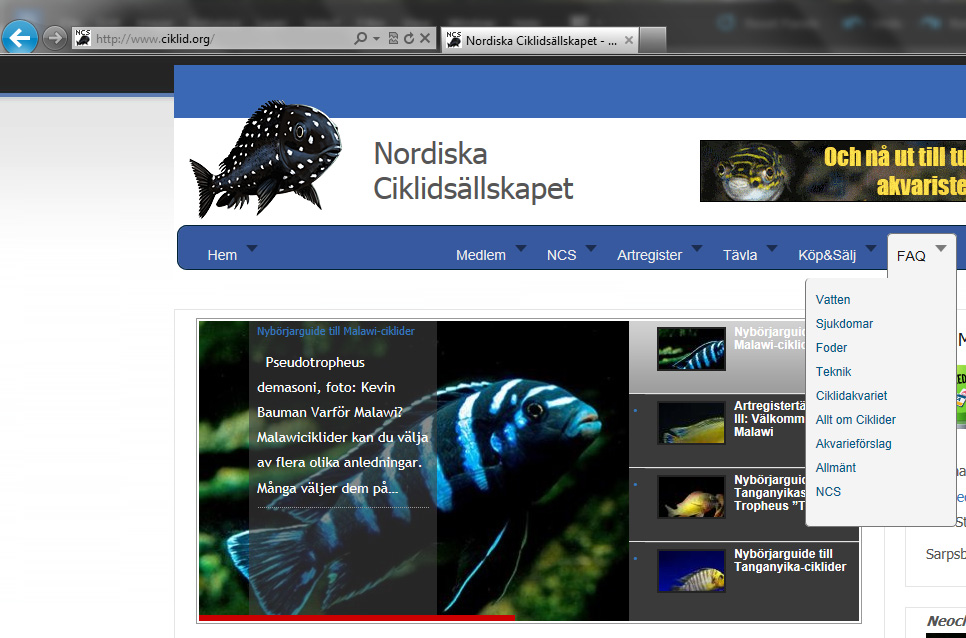The width and height of the screenshot is (966, 638).
Task: Click the spotted fish site logo
Action: 266,159
